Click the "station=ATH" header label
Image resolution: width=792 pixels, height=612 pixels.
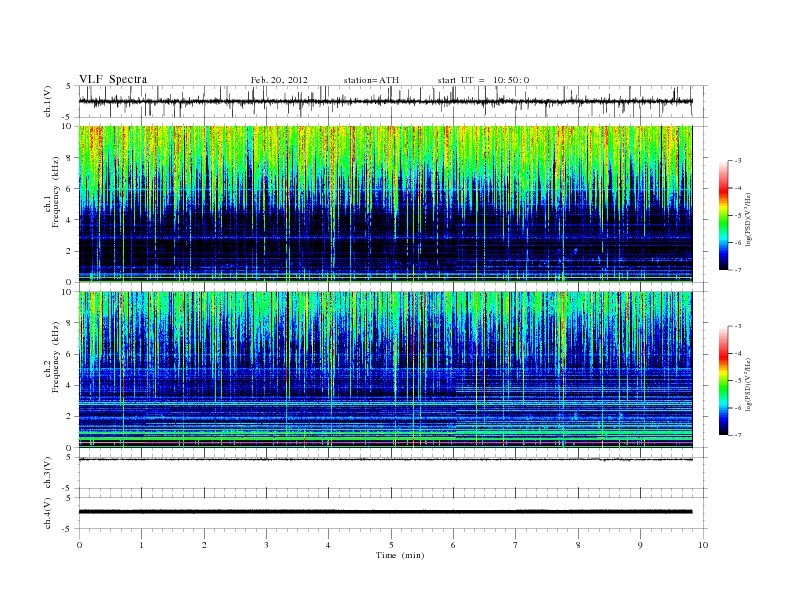coord(371,80)
